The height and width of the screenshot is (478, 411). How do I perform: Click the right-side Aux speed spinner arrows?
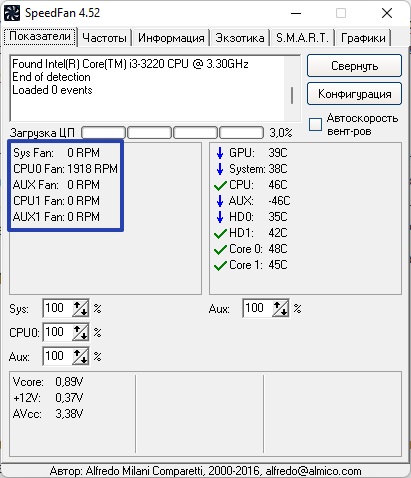coord(280,308)
